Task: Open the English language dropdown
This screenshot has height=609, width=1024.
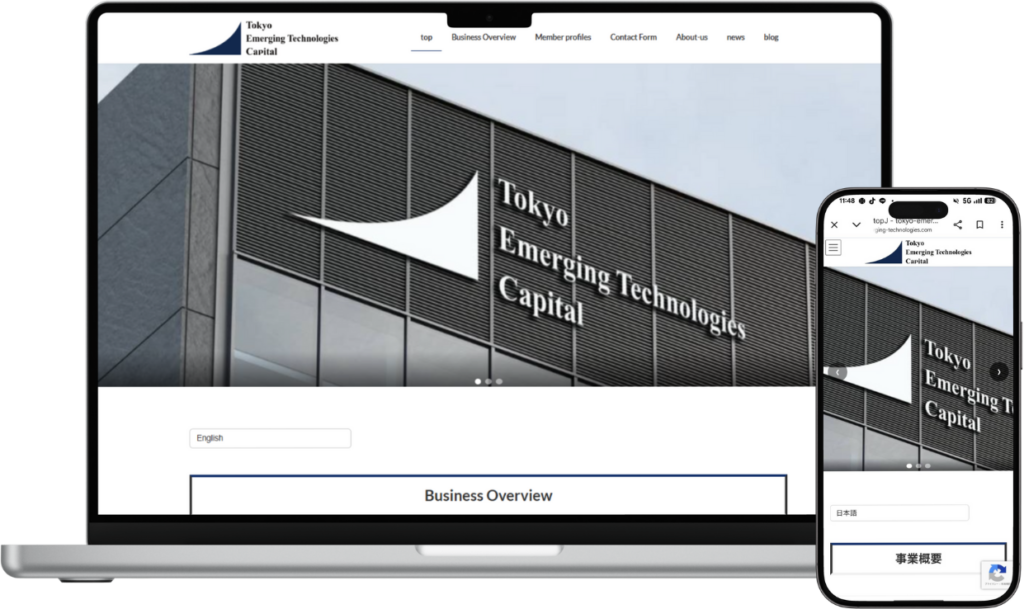Action: [x=270, y=438]
